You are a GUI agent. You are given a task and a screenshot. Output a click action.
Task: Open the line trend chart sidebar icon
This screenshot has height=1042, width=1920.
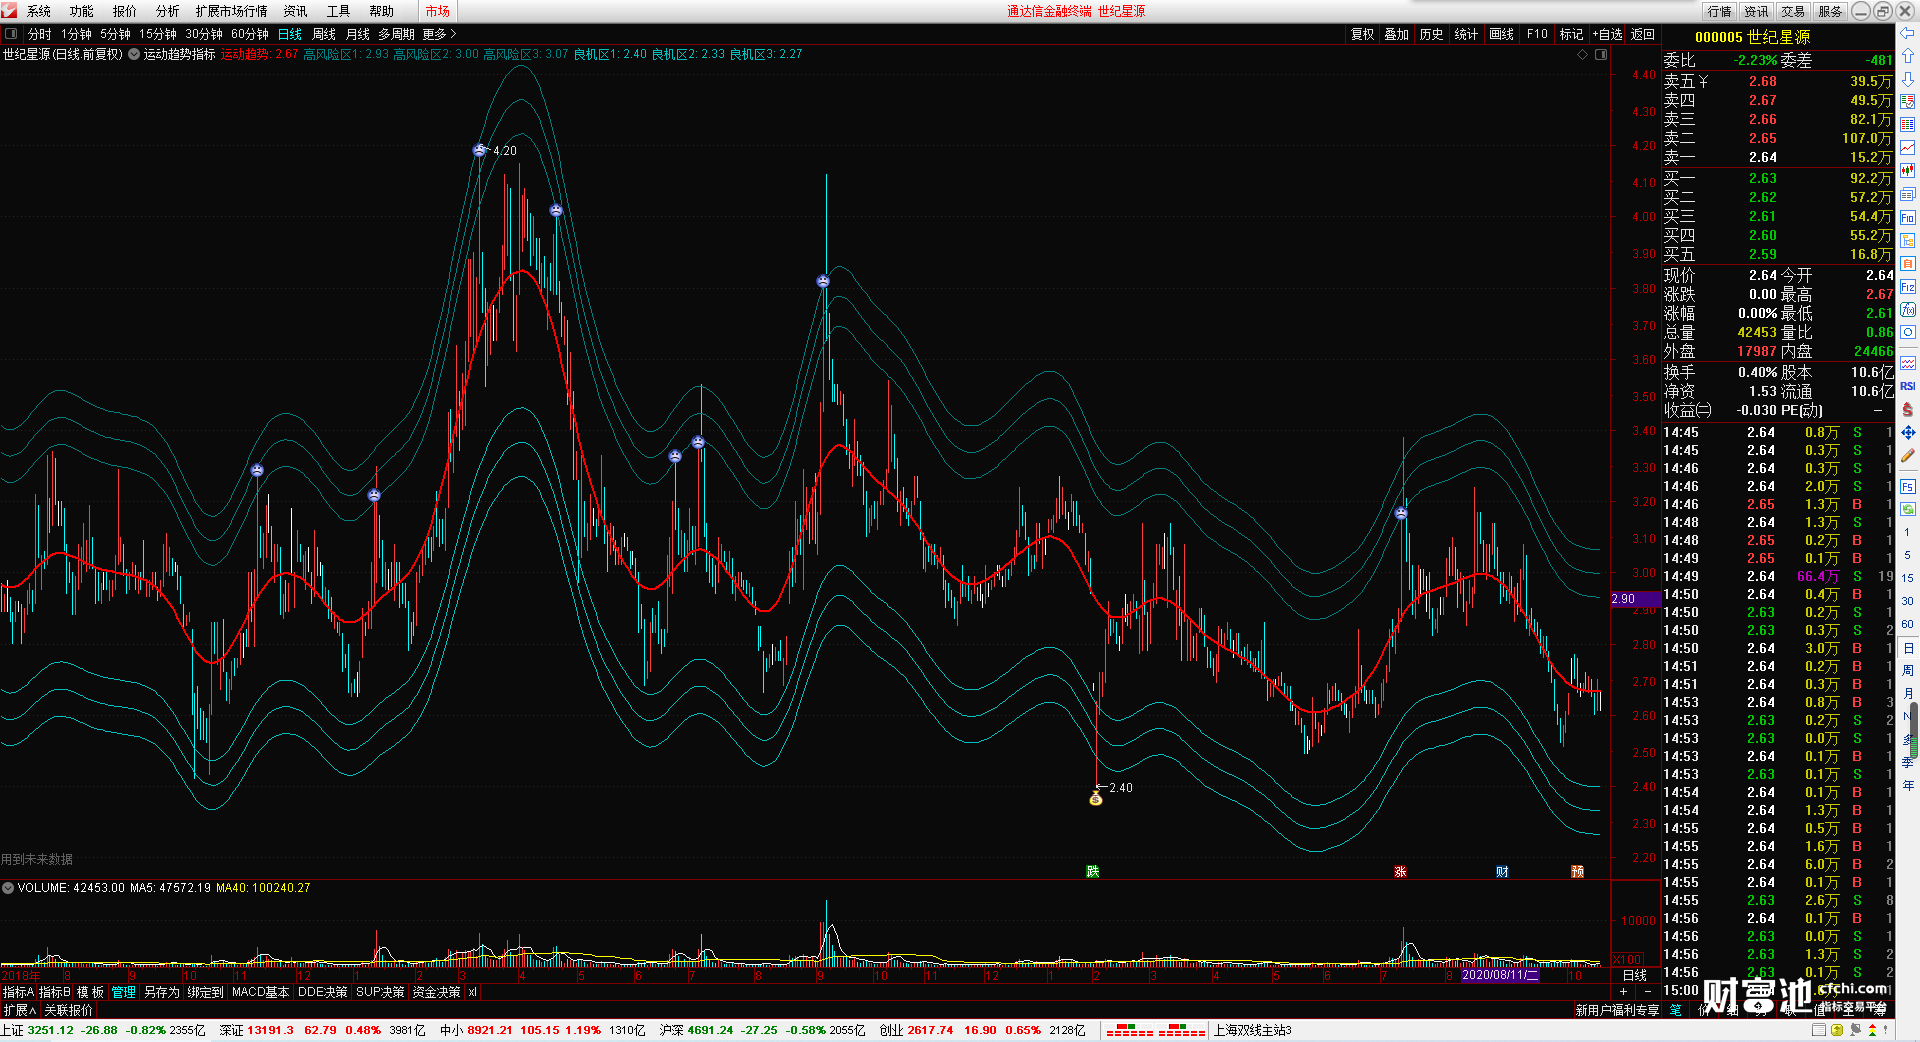1908,148
